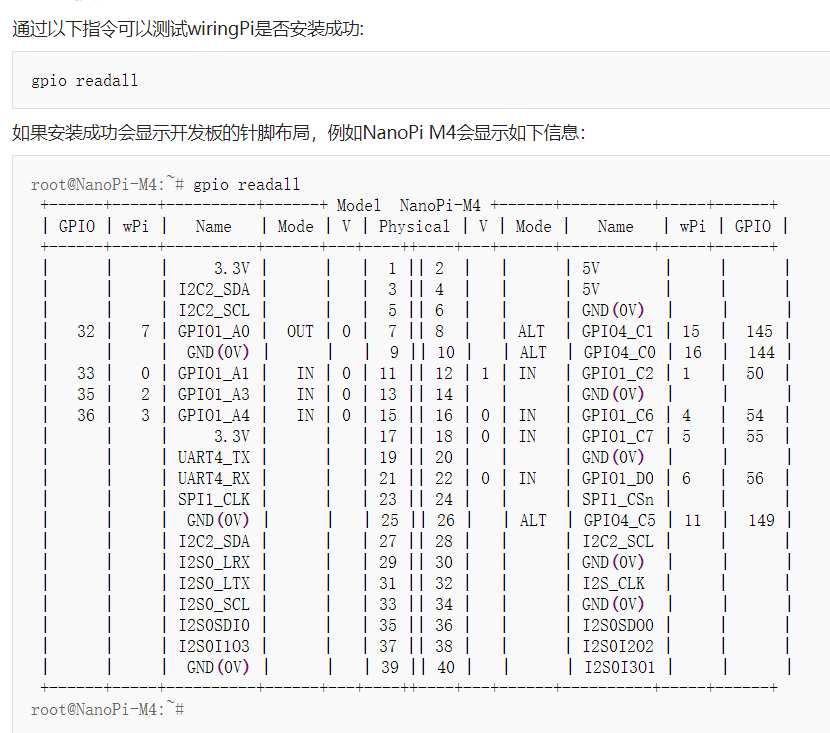The height and width of the screenshot is (733, 830).
Task: Click the 'SPI1_CSn' name cell
Action: pos(617,500)
